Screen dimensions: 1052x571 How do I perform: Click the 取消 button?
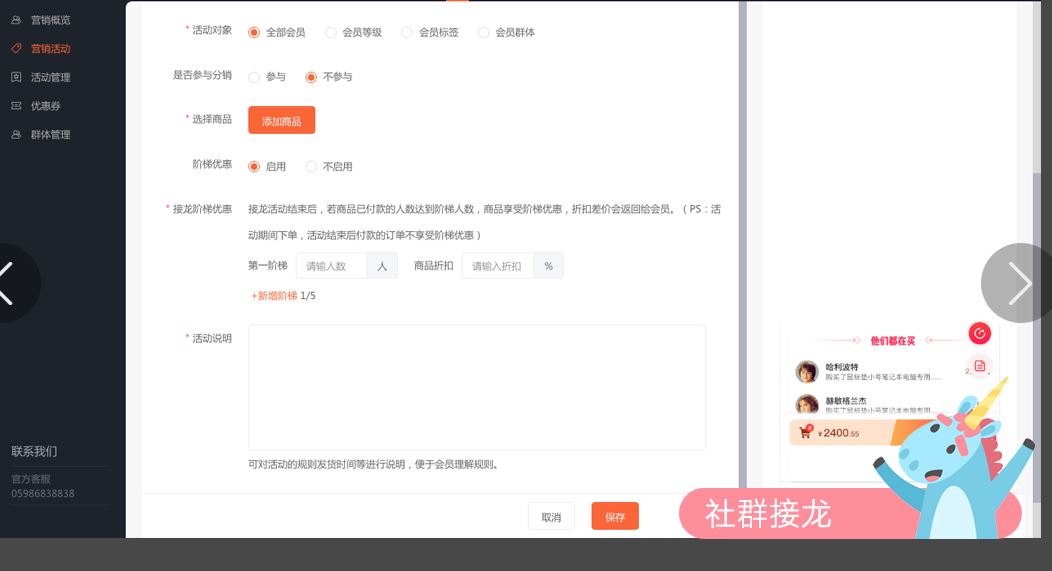click(551, 517)
